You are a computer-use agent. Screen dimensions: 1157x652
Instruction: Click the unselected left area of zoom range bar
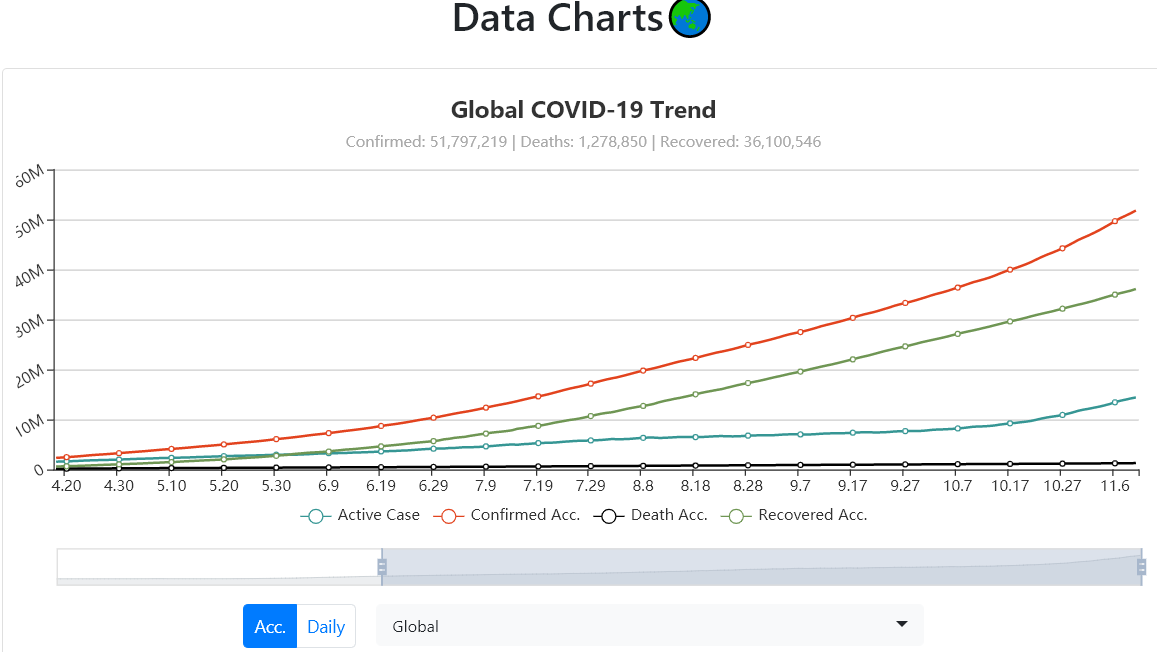click(x=219, y=566)
